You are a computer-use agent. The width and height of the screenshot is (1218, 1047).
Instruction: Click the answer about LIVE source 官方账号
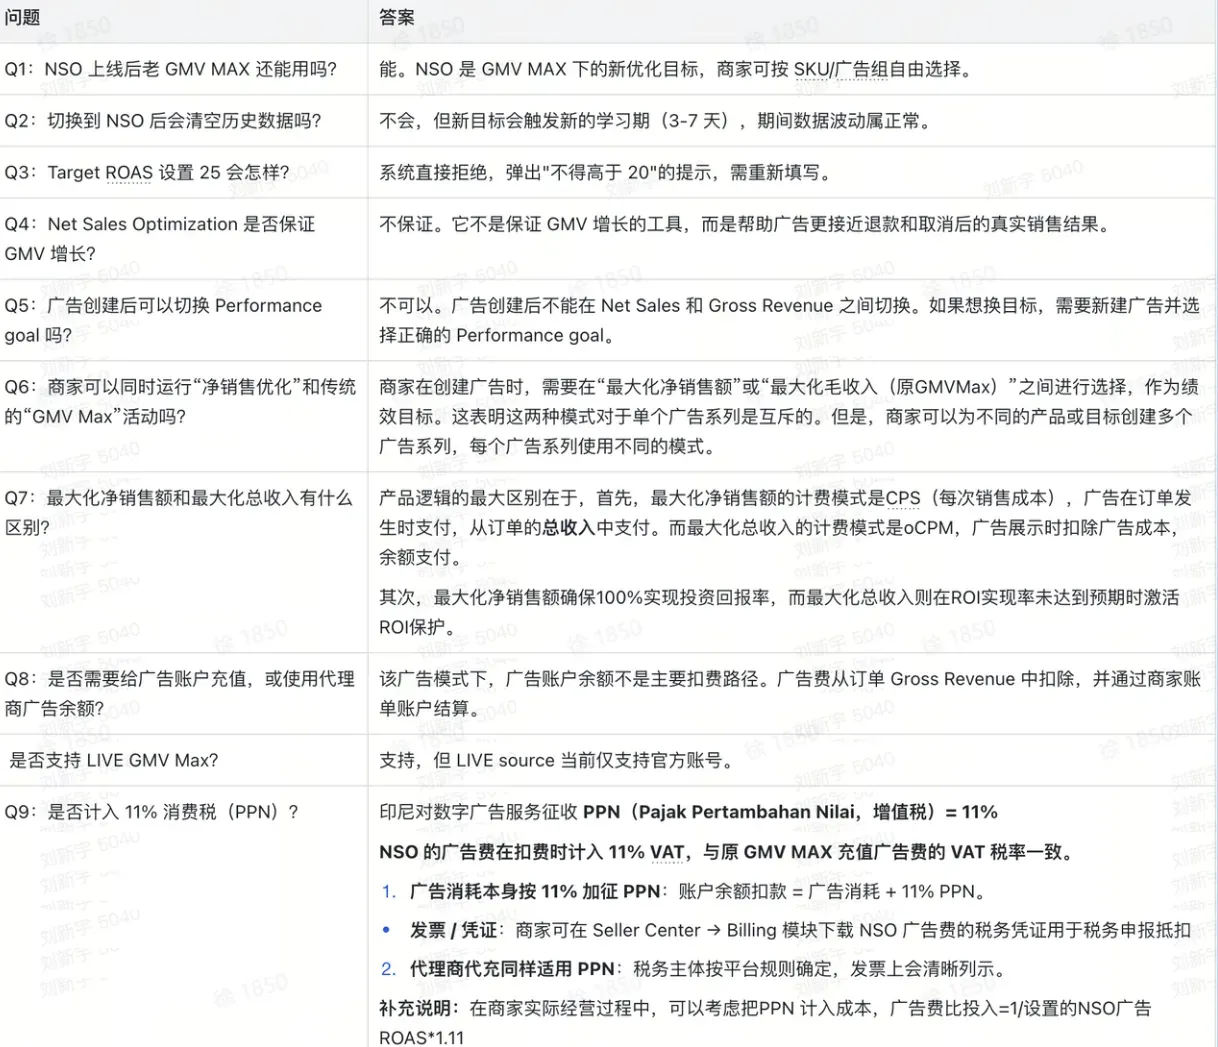[557, 760]
